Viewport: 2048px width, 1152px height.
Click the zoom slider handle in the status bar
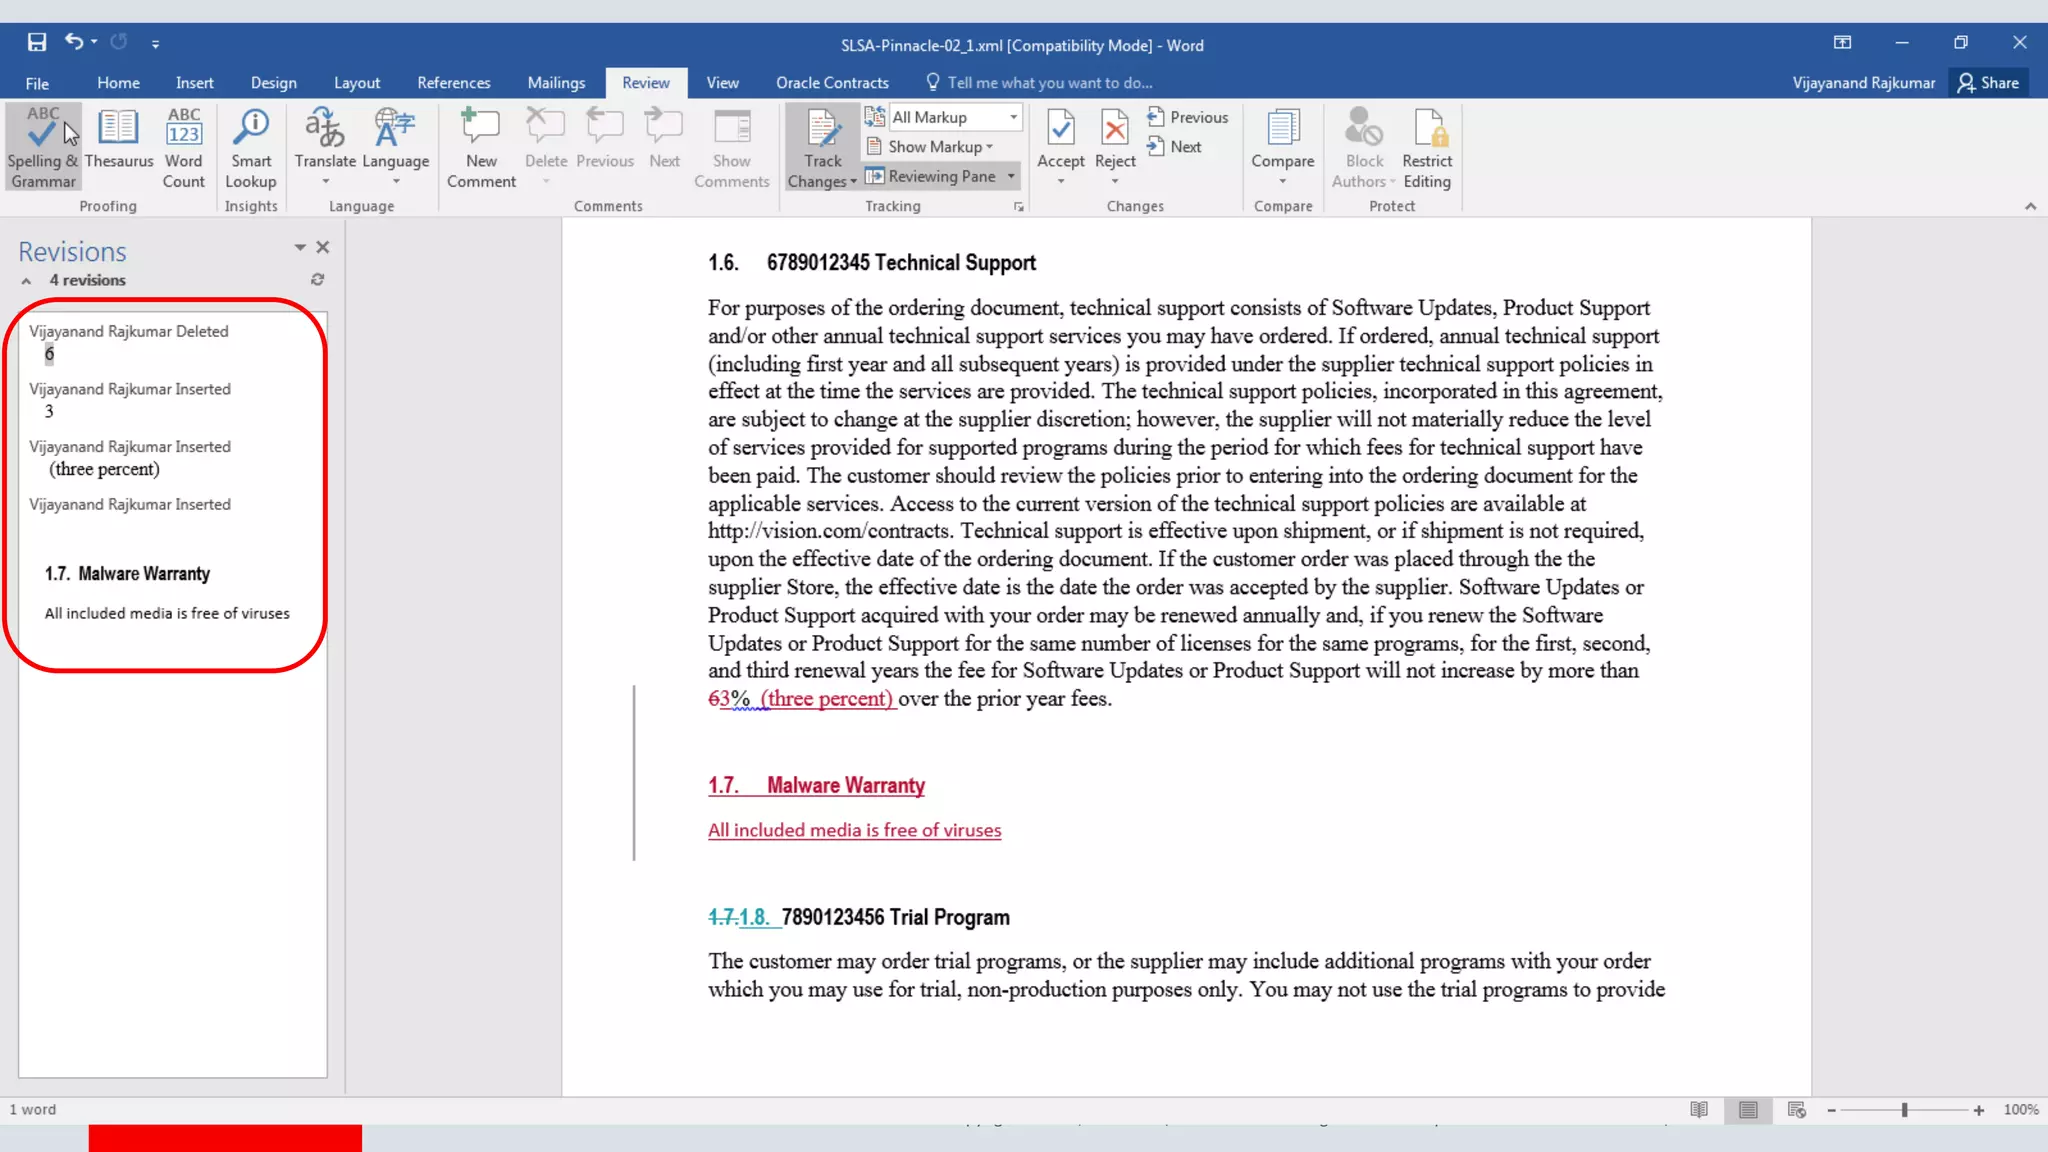pos(1904,1110)
